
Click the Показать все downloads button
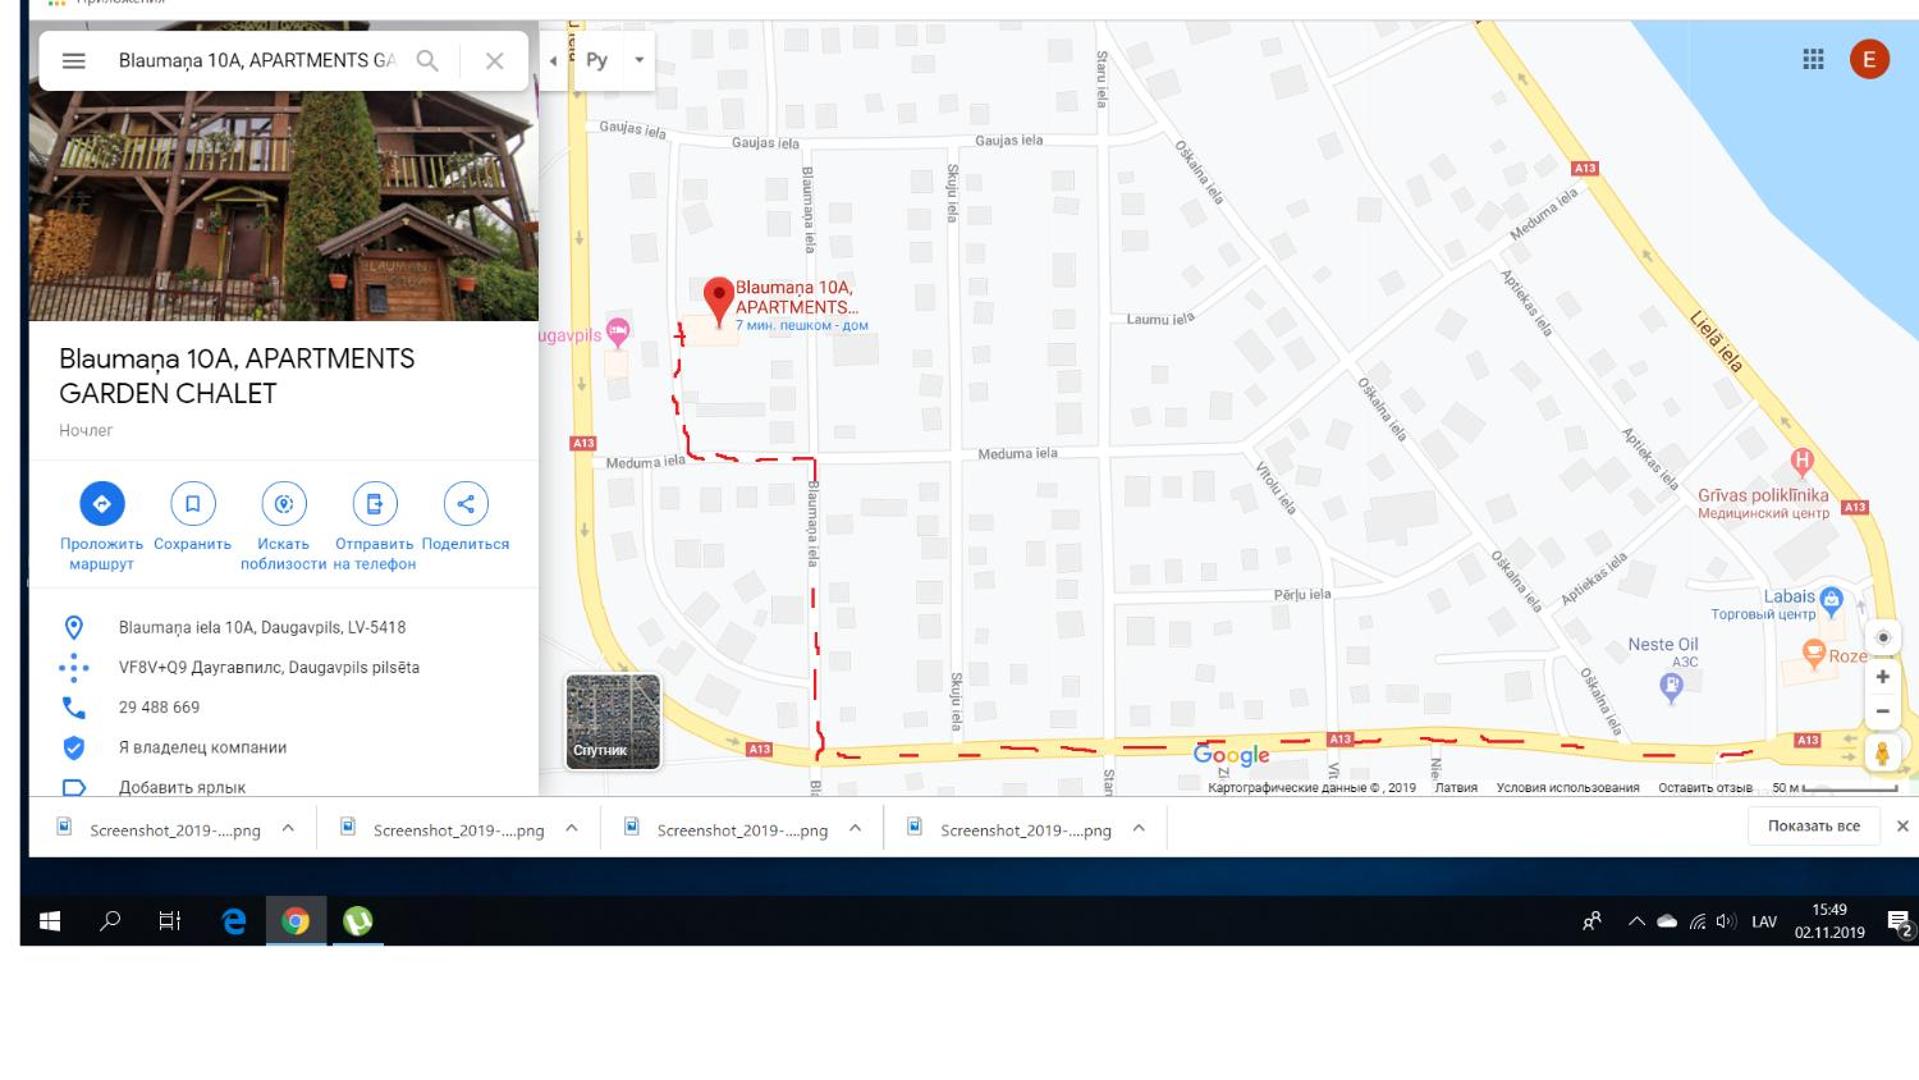(1813, 826)
